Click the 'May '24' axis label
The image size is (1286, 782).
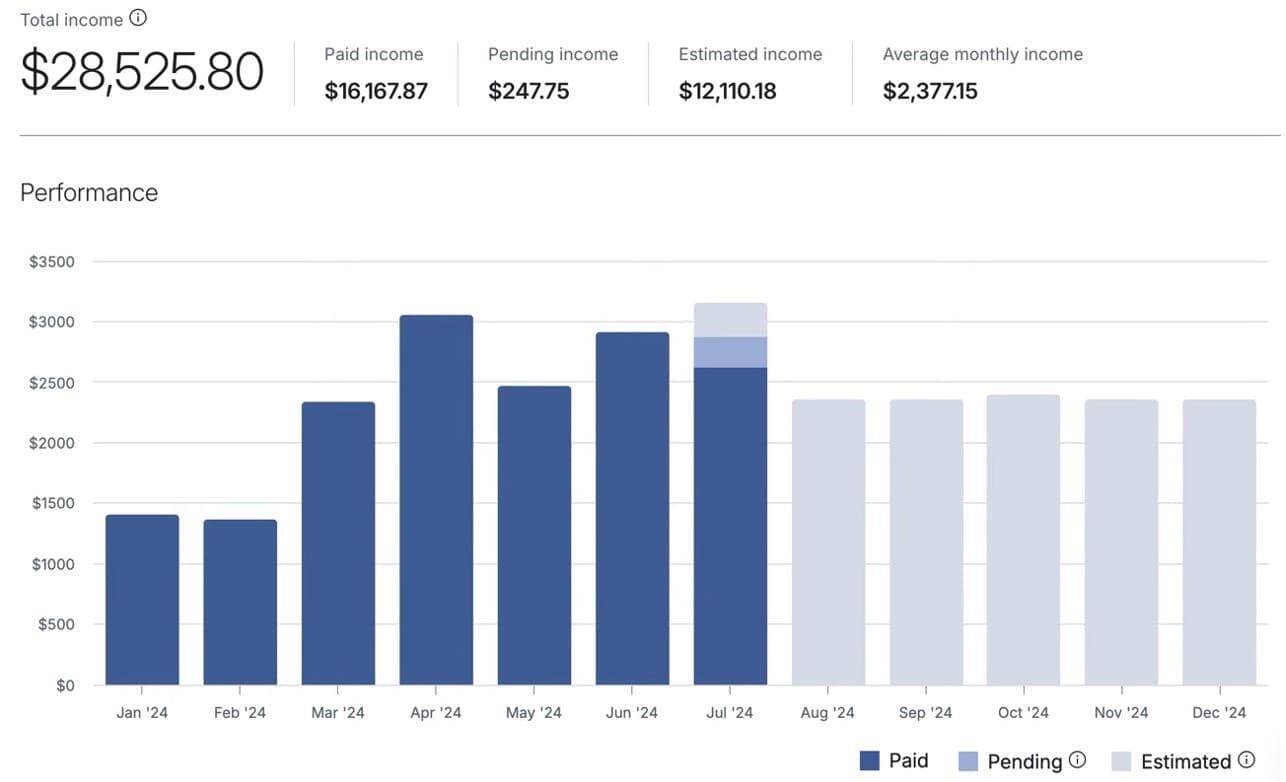pos(534,712)
